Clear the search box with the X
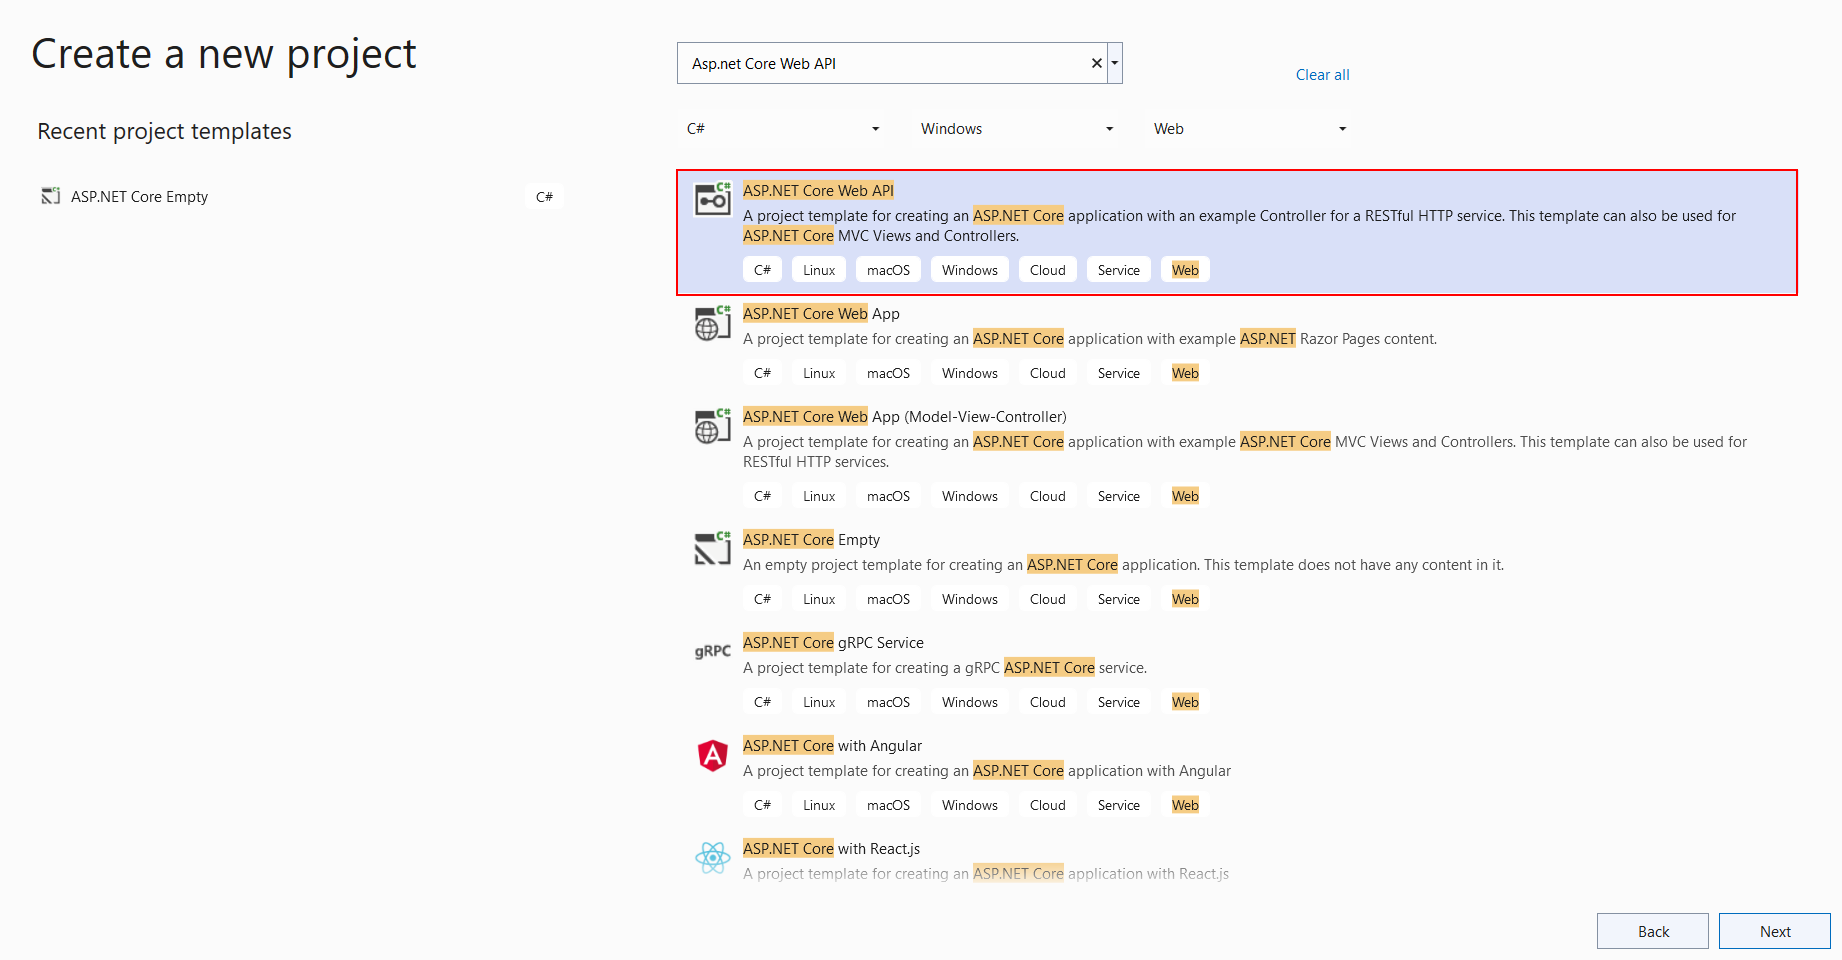The image size is (1842, 960). point(1097,63)
